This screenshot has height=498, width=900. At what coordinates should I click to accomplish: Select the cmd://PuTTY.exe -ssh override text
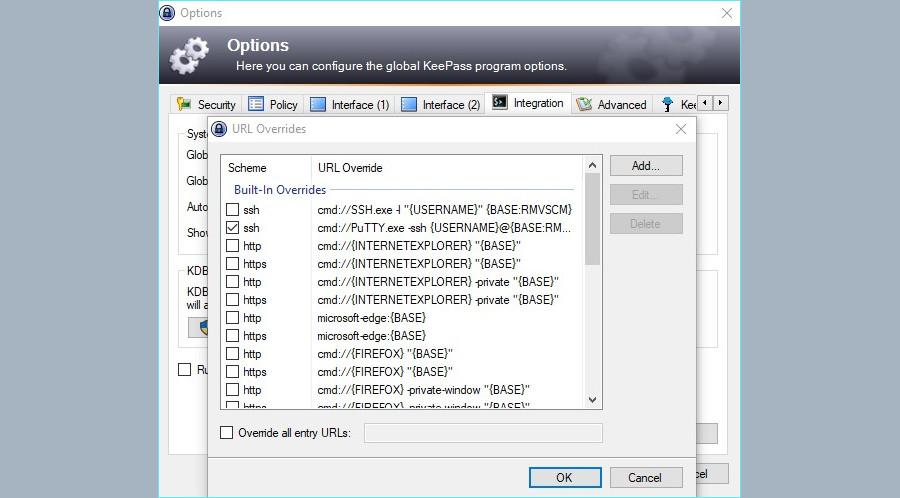[x=444, y=228]
